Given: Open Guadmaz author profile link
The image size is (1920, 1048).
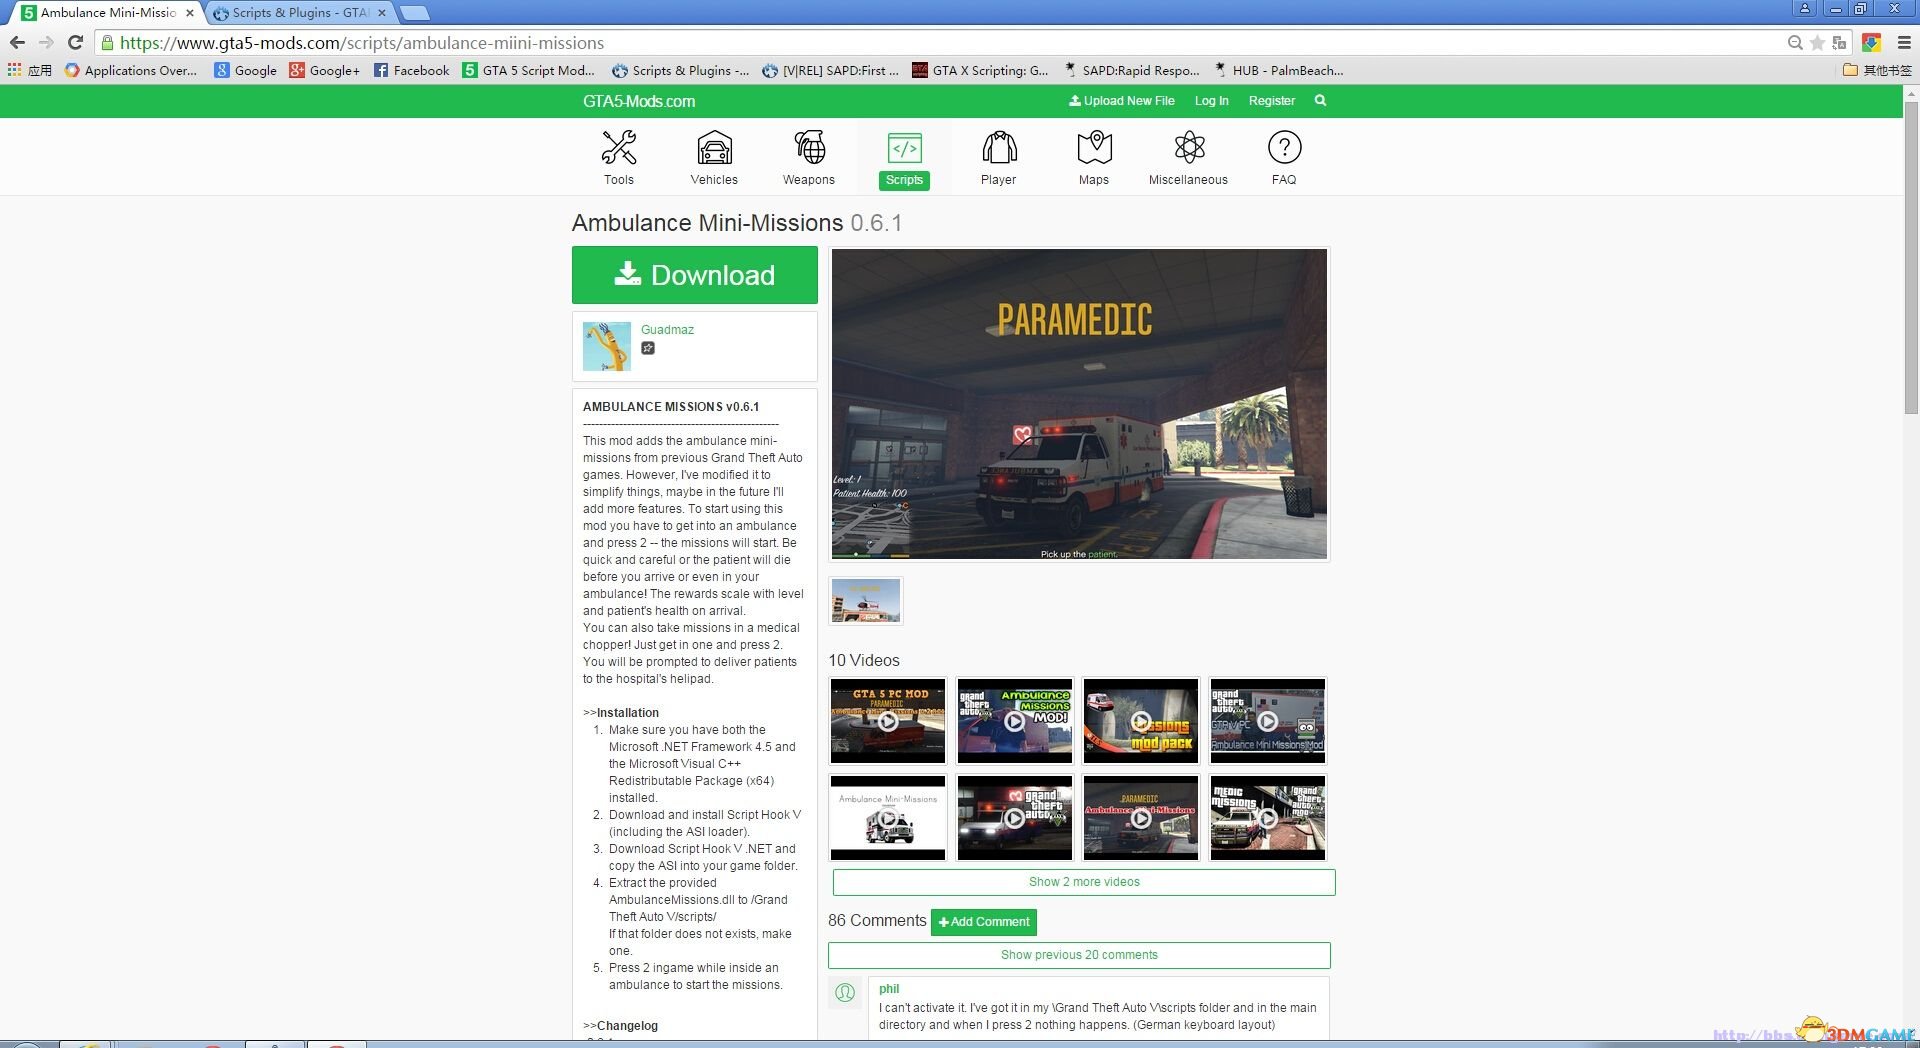Looking at the screenshot, I should pos(667,330).
